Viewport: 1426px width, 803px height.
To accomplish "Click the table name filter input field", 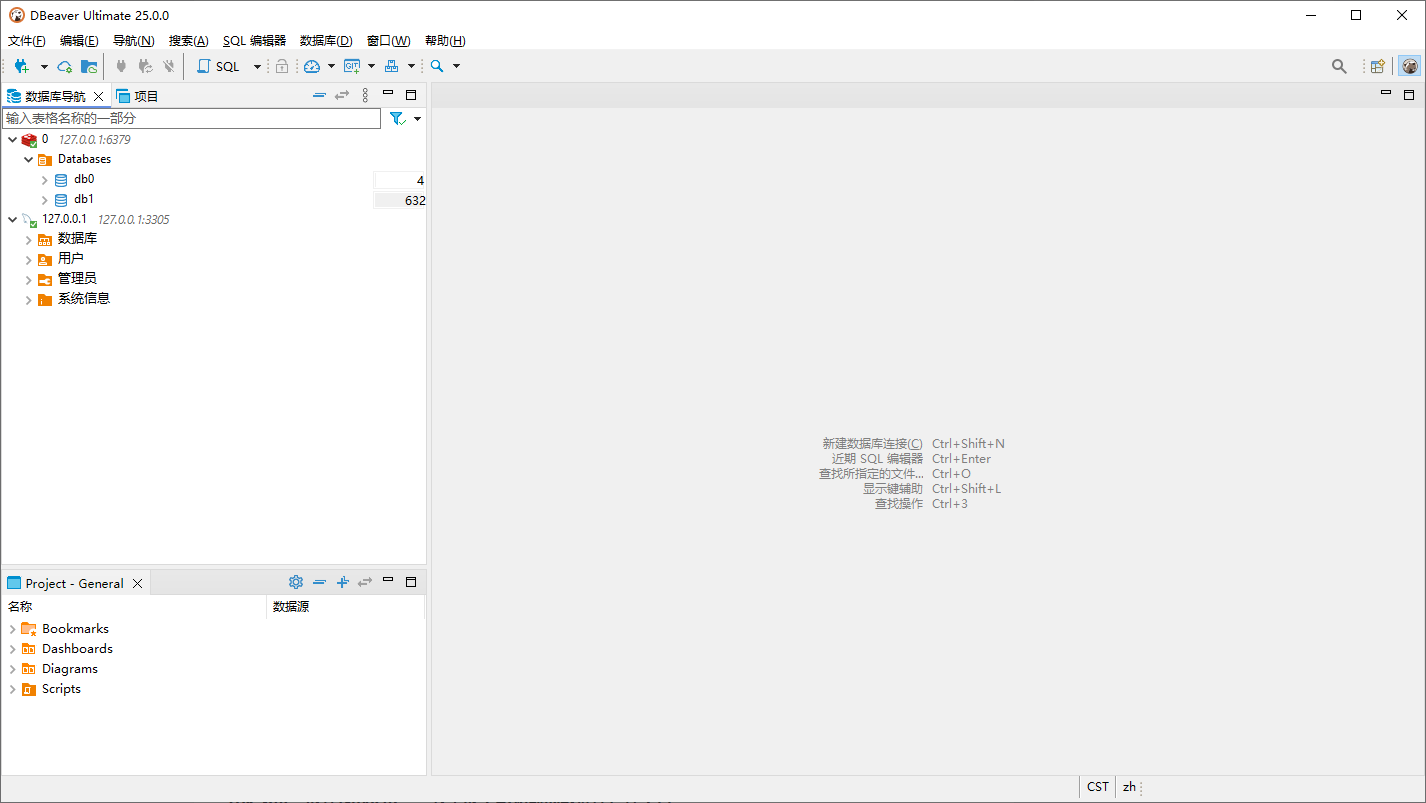I will [191, 118].
